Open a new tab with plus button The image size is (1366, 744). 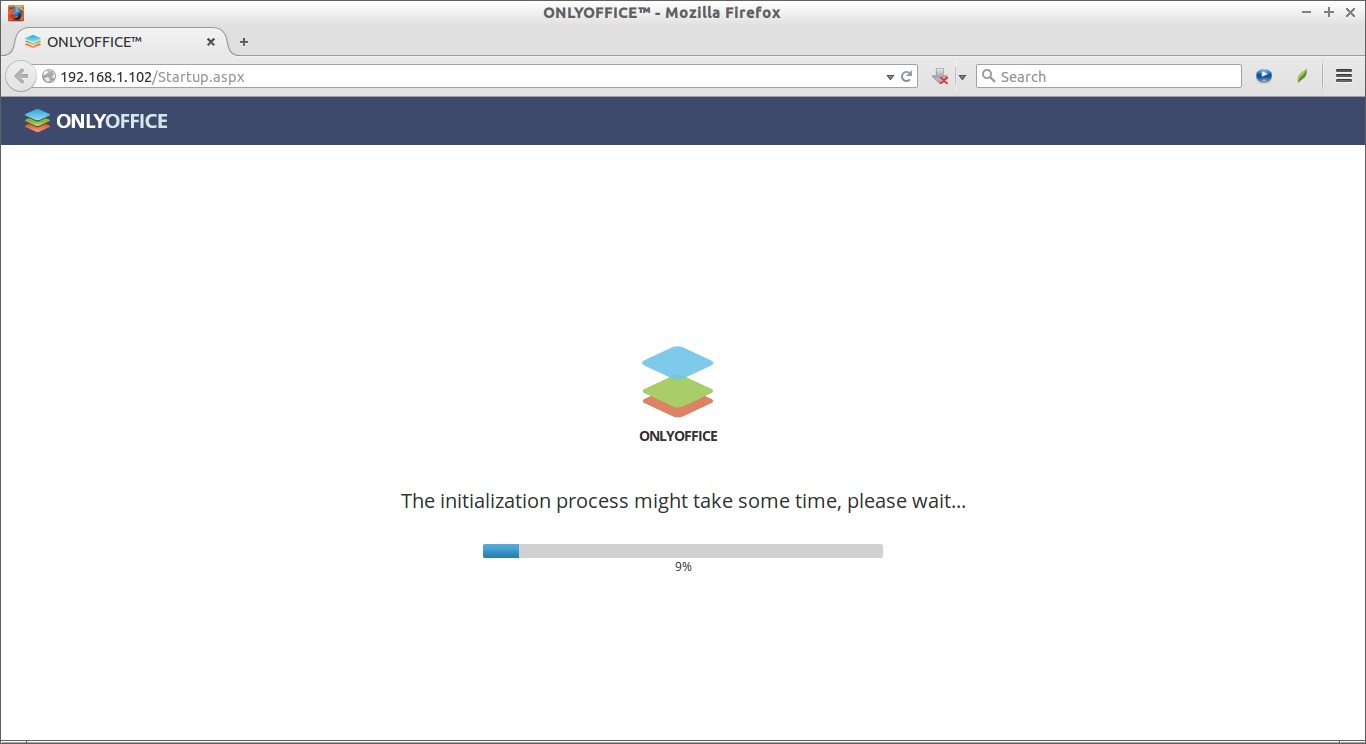tap(243, 42)
